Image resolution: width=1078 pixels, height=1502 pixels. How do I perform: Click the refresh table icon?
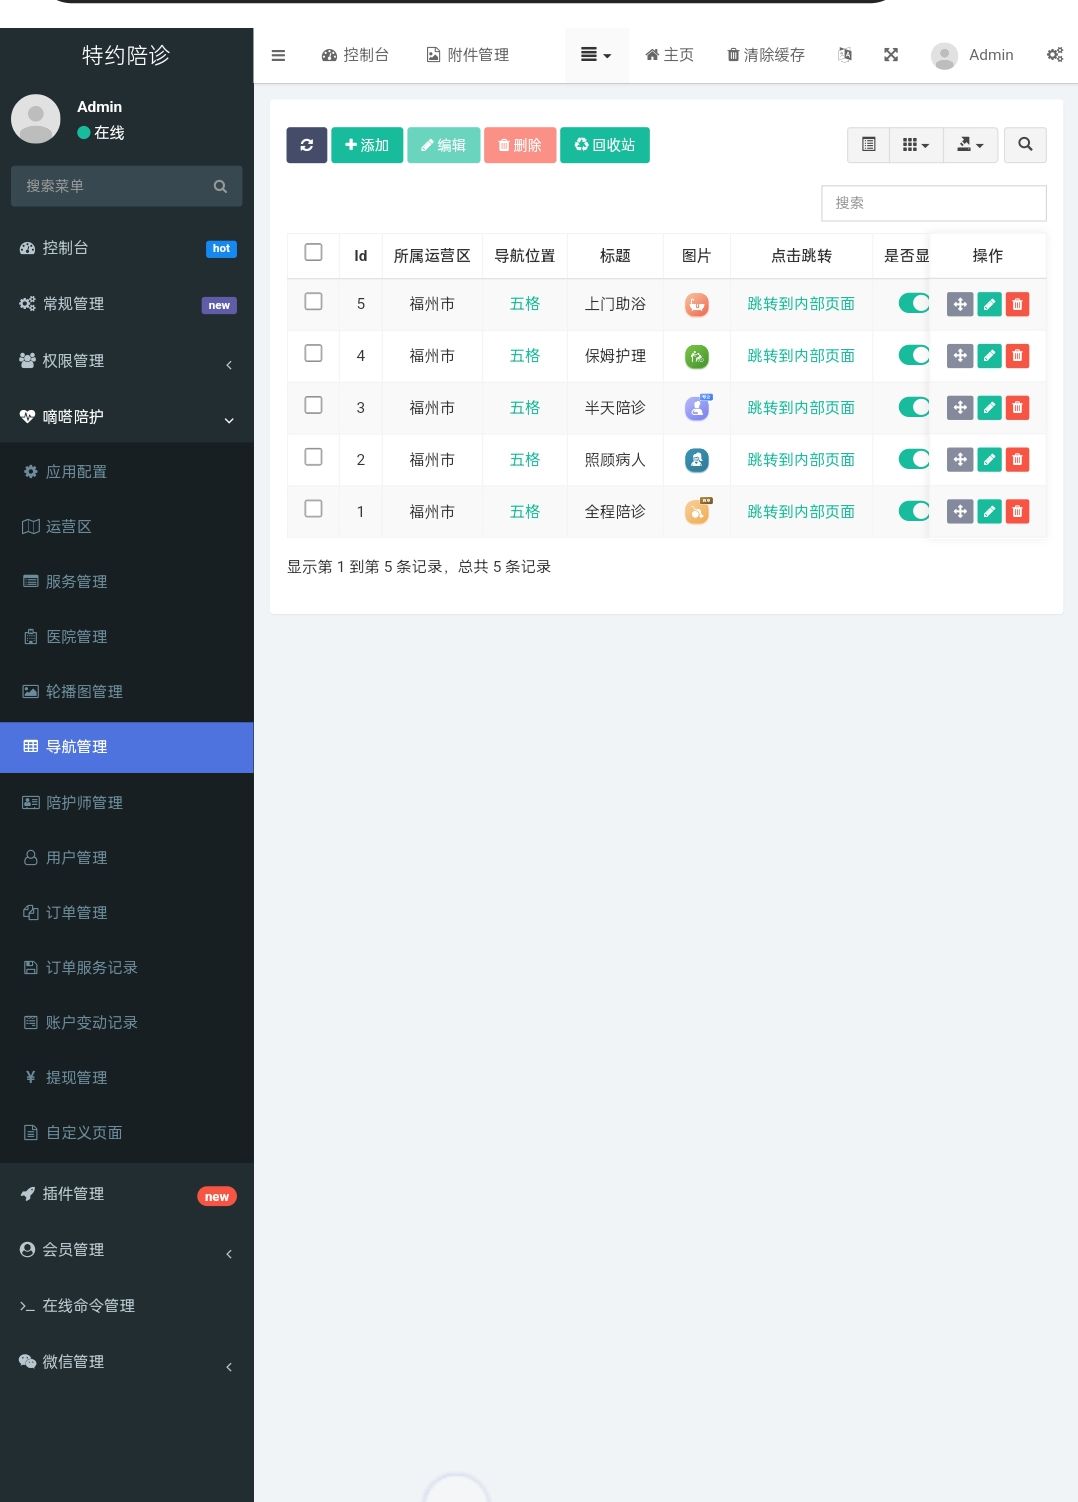(306, 145)
